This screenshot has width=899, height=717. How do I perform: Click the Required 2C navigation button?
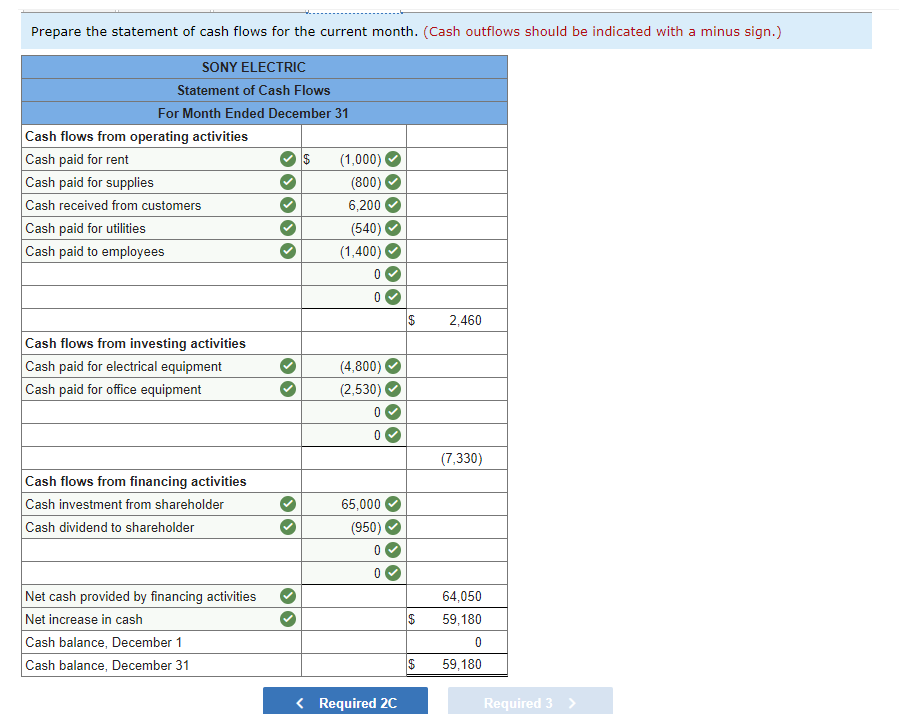click(x=345, y=701)
